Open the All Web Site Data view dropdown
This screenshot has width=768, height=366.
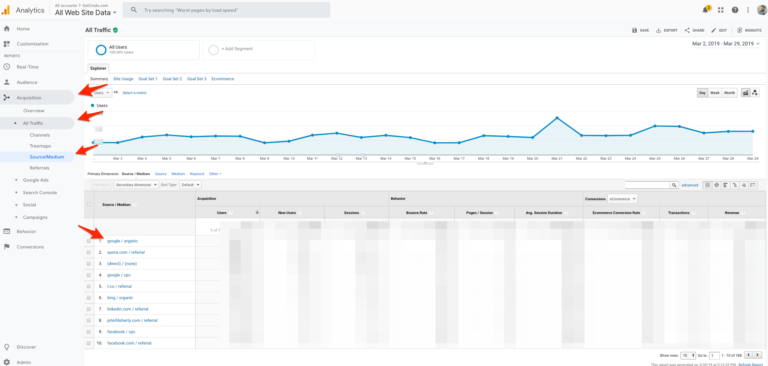[86, 12]
